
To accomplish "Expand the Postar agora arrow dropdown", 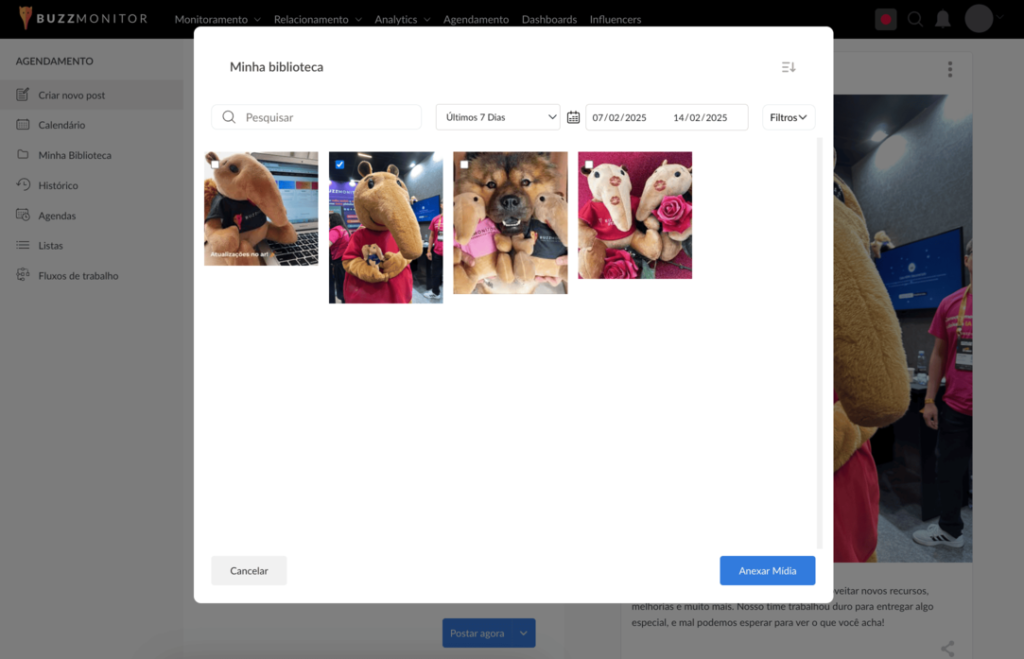I will [523, 633].
